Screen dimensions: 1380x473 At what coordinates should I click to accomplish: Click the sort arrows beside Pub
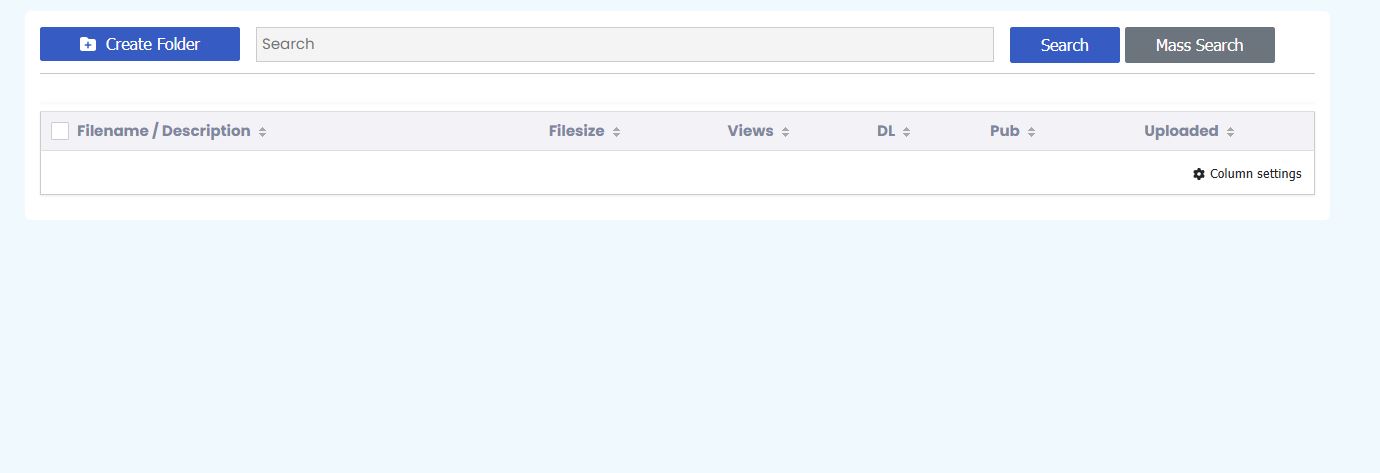(1031, 132)
